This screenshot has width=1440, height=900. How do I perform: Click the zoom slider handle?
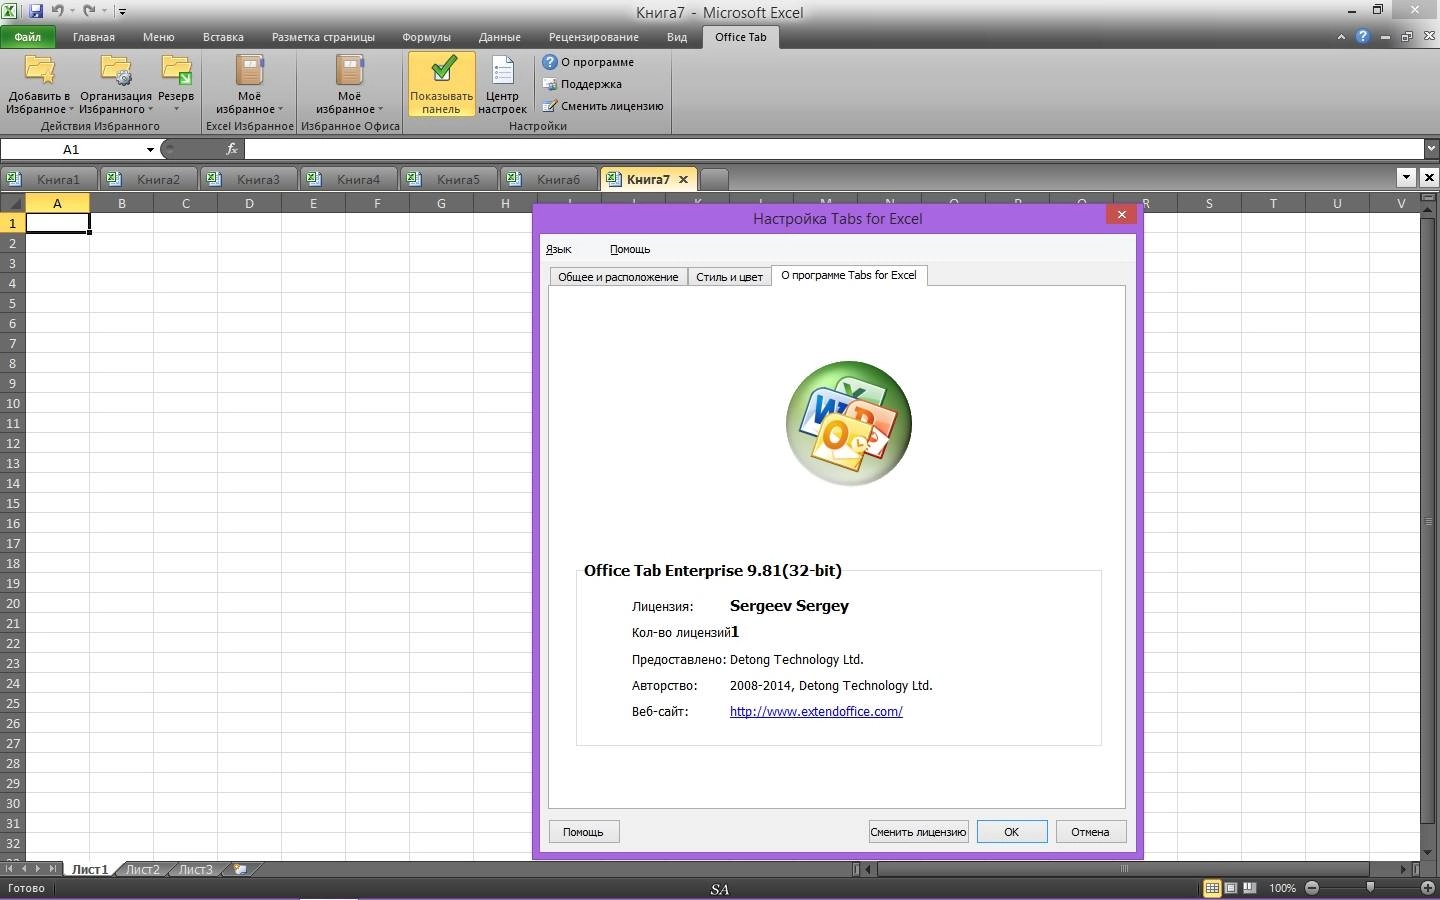[1370, 888]
